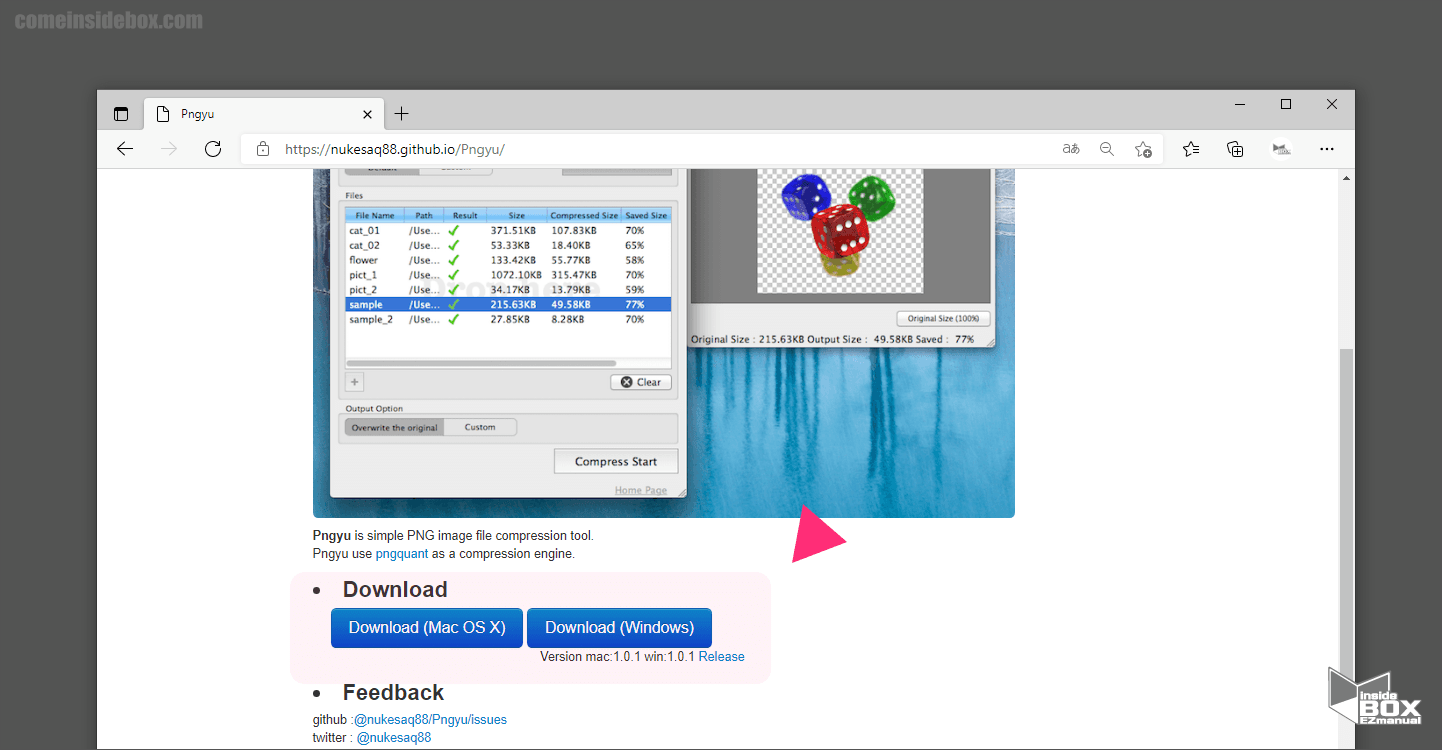Add this page to favorites

[1143, 149]
